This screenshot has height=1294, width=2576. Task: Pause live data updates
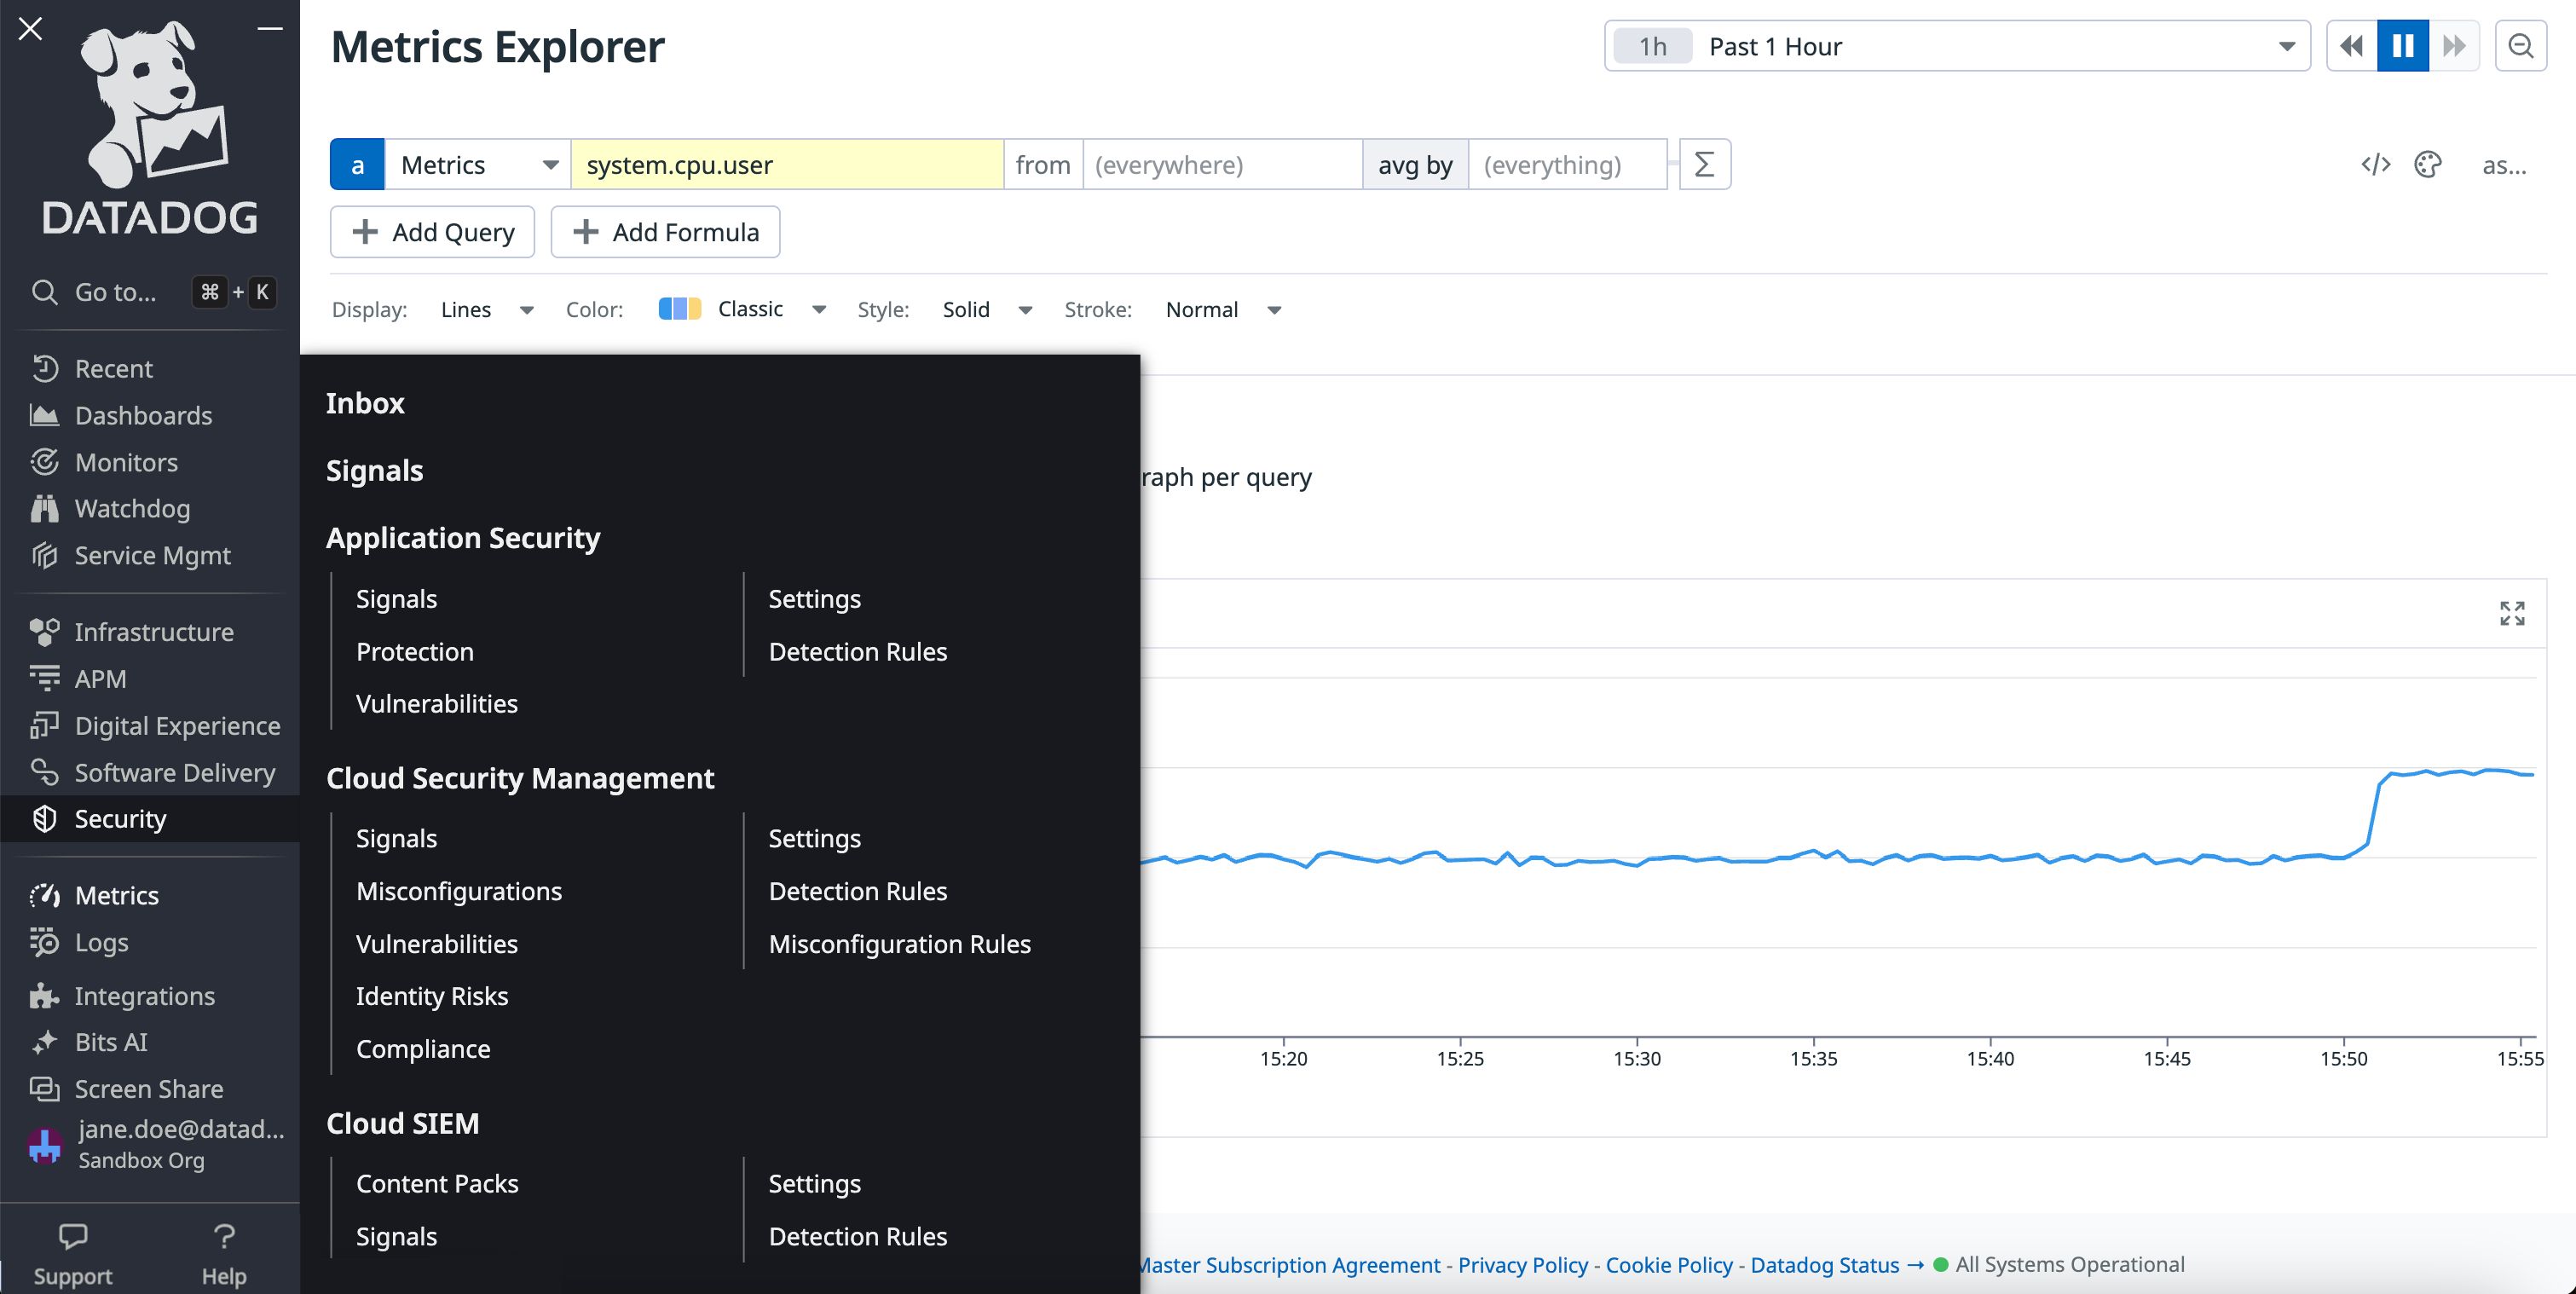[2402, 45]
